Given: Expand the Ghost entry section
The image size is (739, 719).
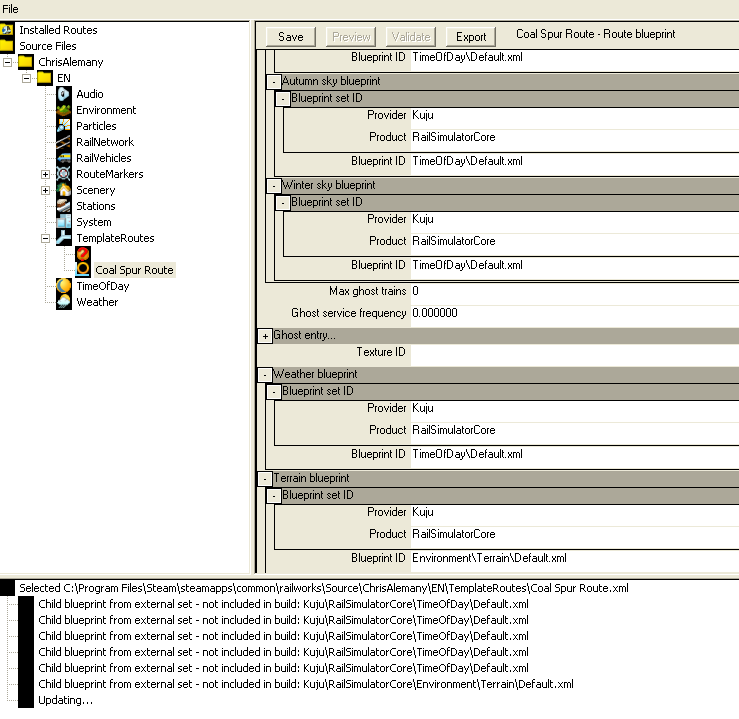Looking at the screenshot, I should 265,336.
